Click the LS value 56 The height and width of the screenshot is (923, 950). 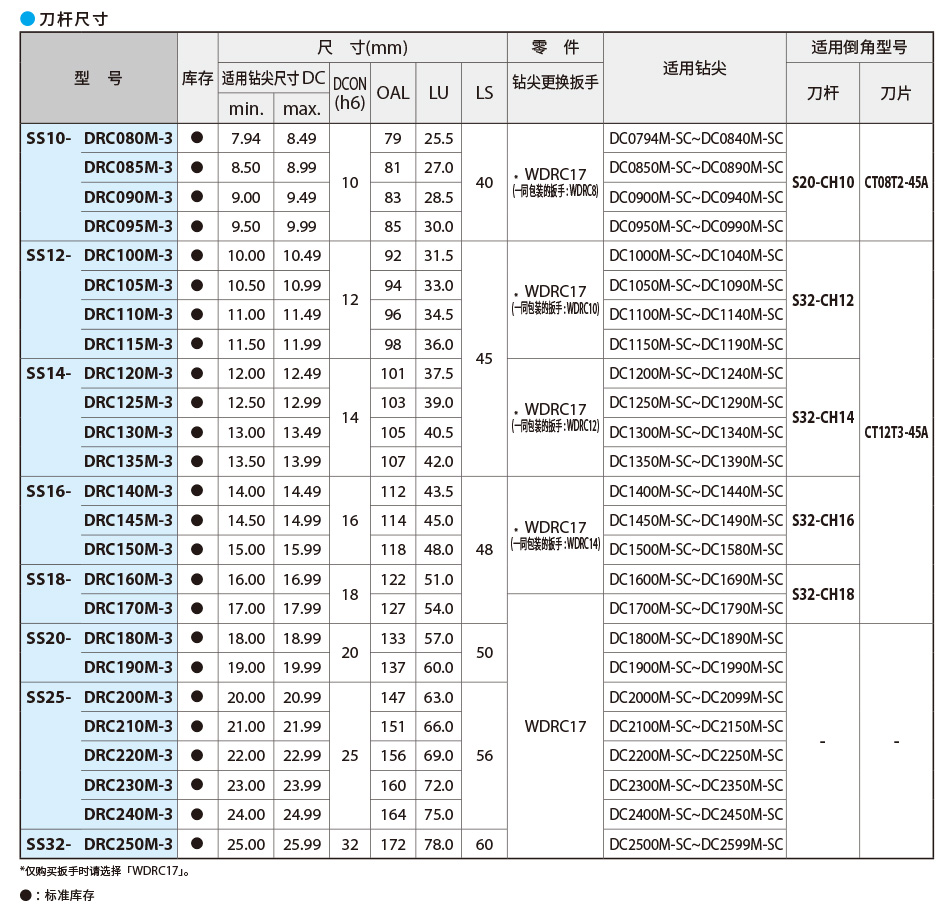(484, 755)
